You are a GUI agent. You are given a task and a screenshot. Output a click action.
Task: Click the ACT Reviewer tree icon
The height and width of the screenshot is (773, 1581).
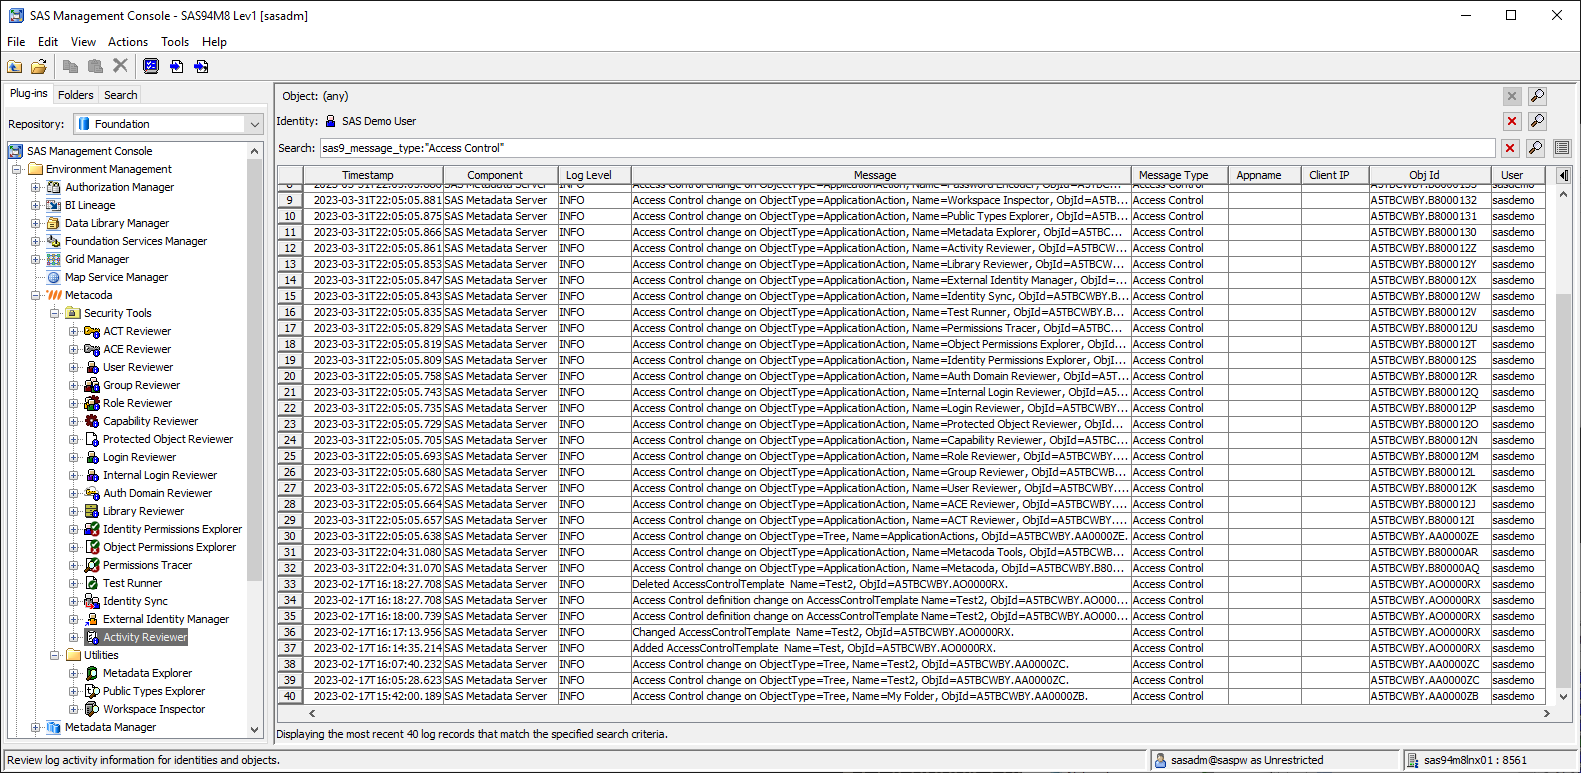point(92,331)
